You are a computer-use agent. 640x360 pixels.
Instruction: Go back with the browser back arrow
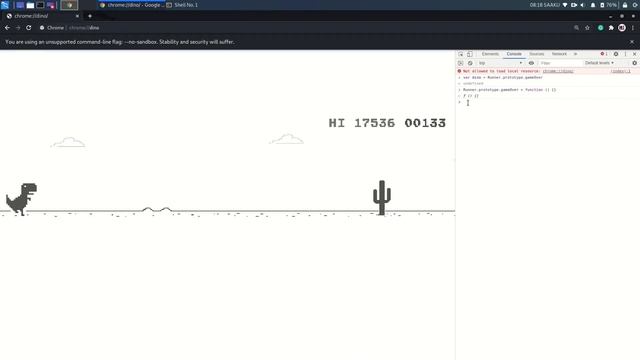(x=7, y=28)
